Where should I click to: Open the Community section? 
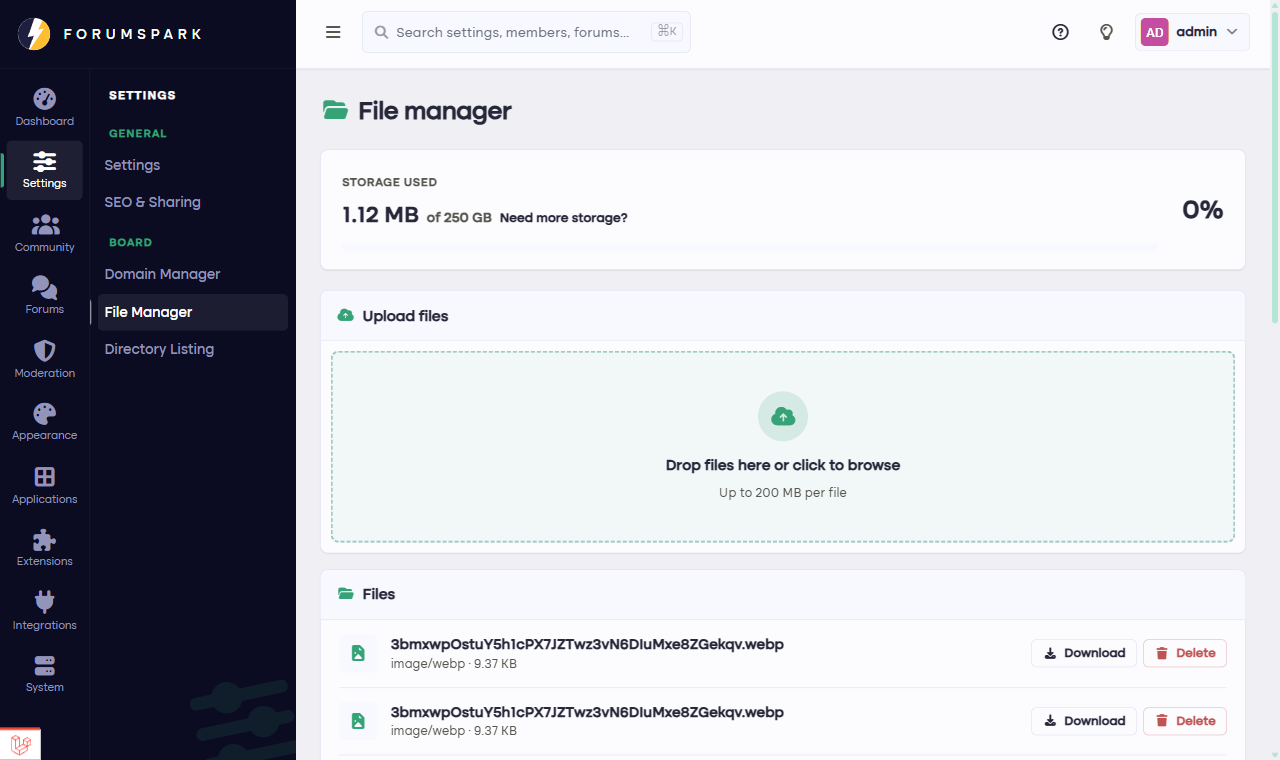(x=44, y=234)
